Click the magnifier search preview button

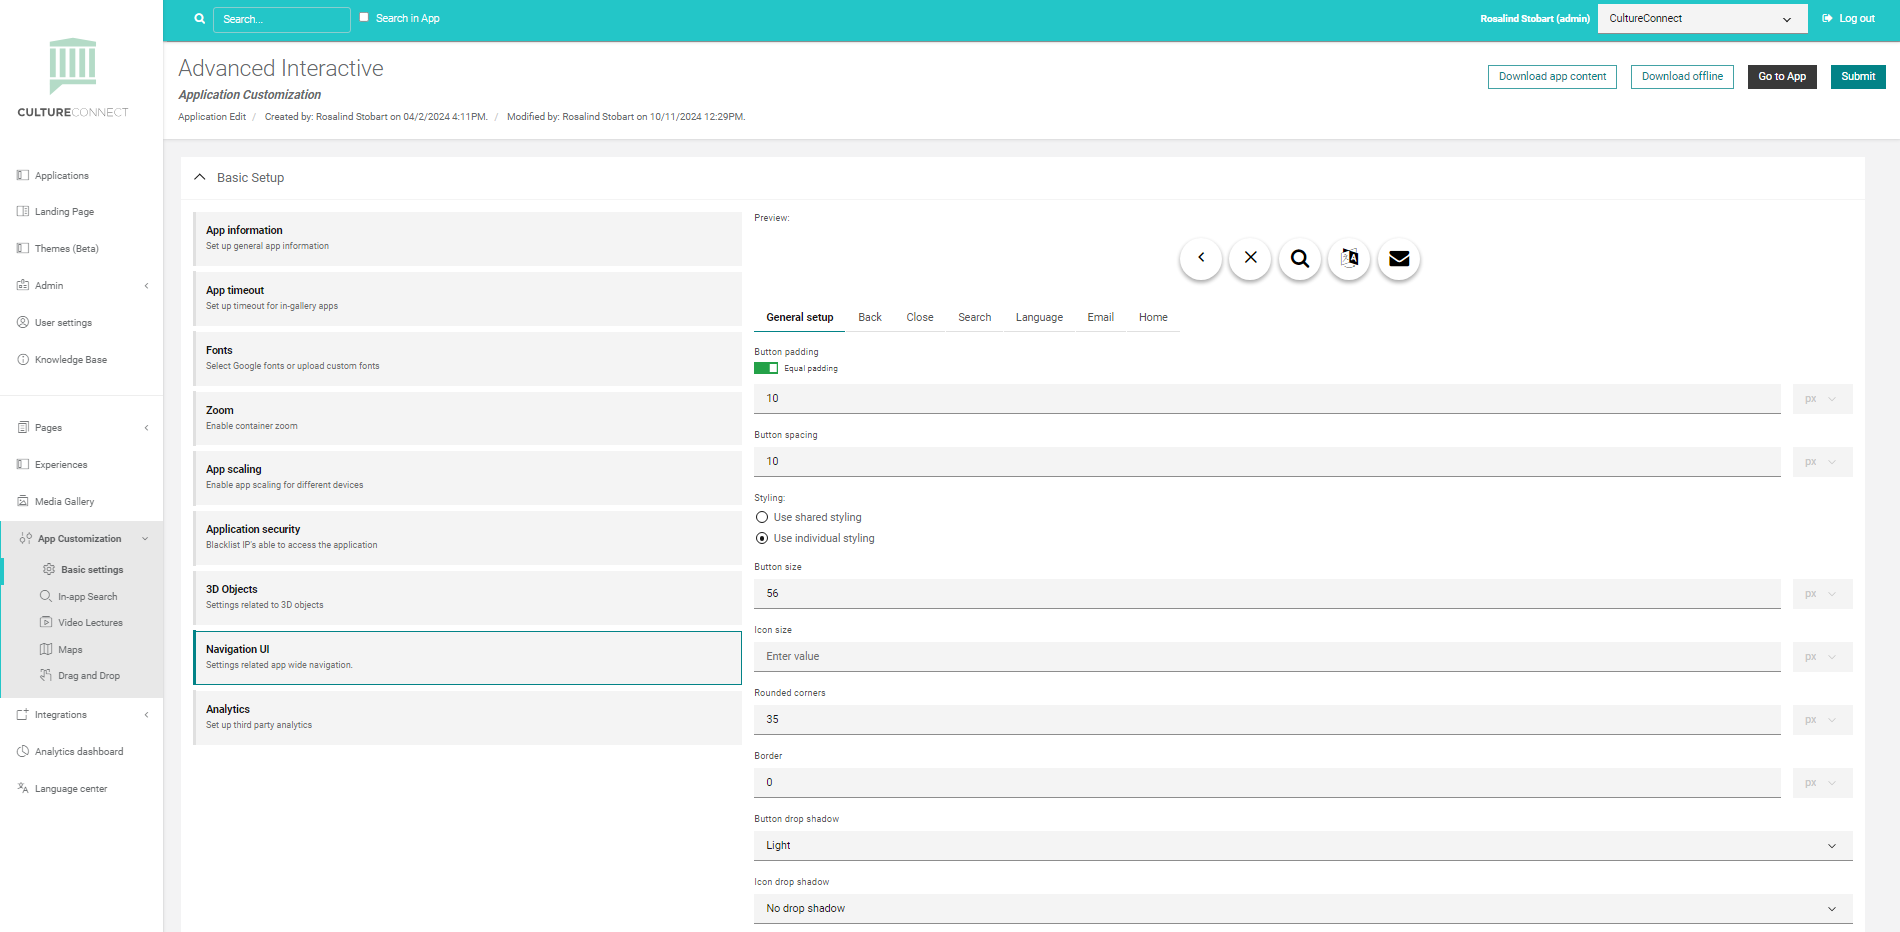pos(1300,258)
